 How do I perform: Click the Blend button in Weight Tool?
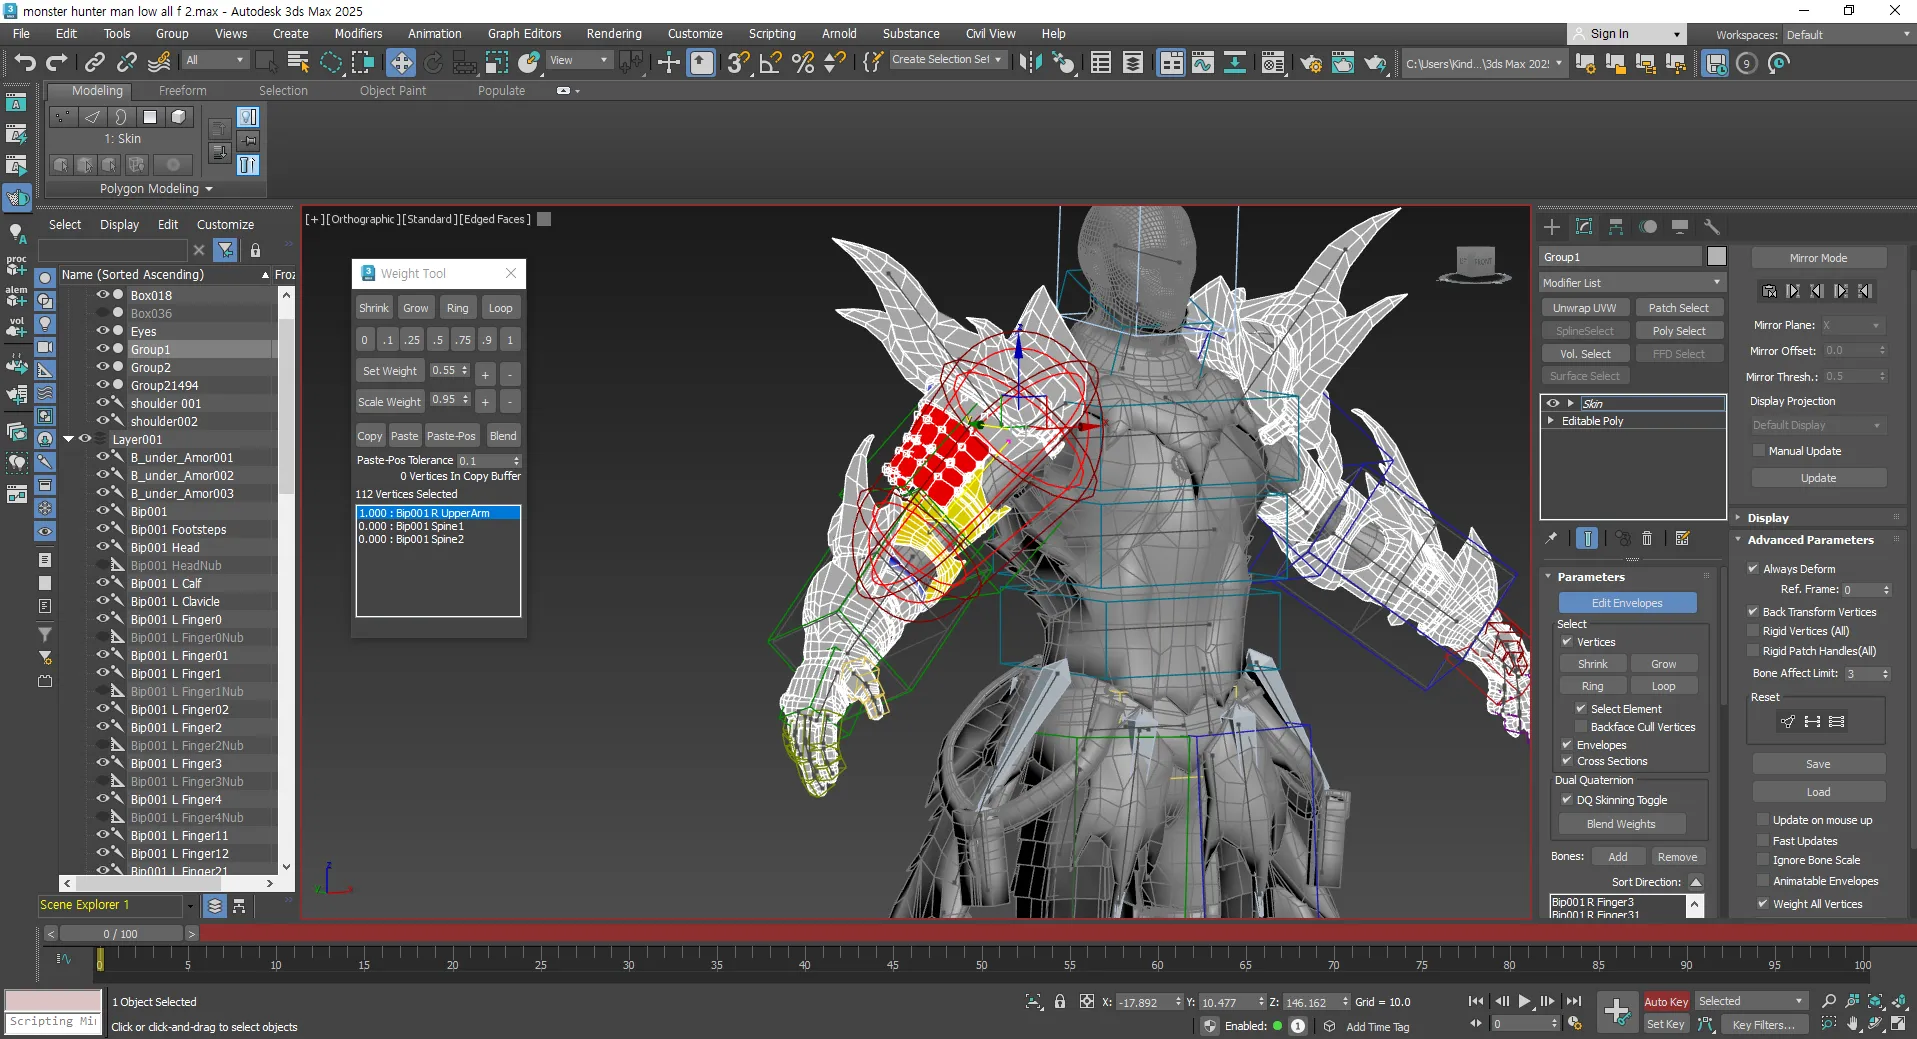[x=503, y=436]
